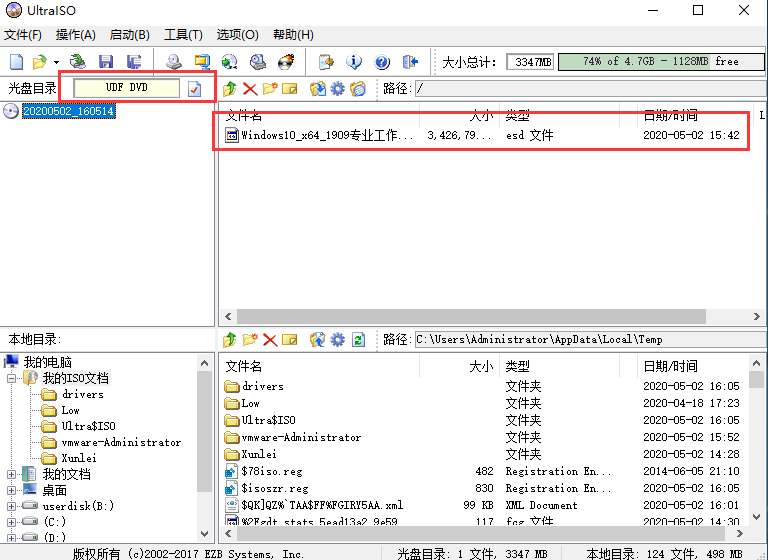Click the 大小总计 value box 3347MB
768x560 pixels.
click(x=530, y=62)
